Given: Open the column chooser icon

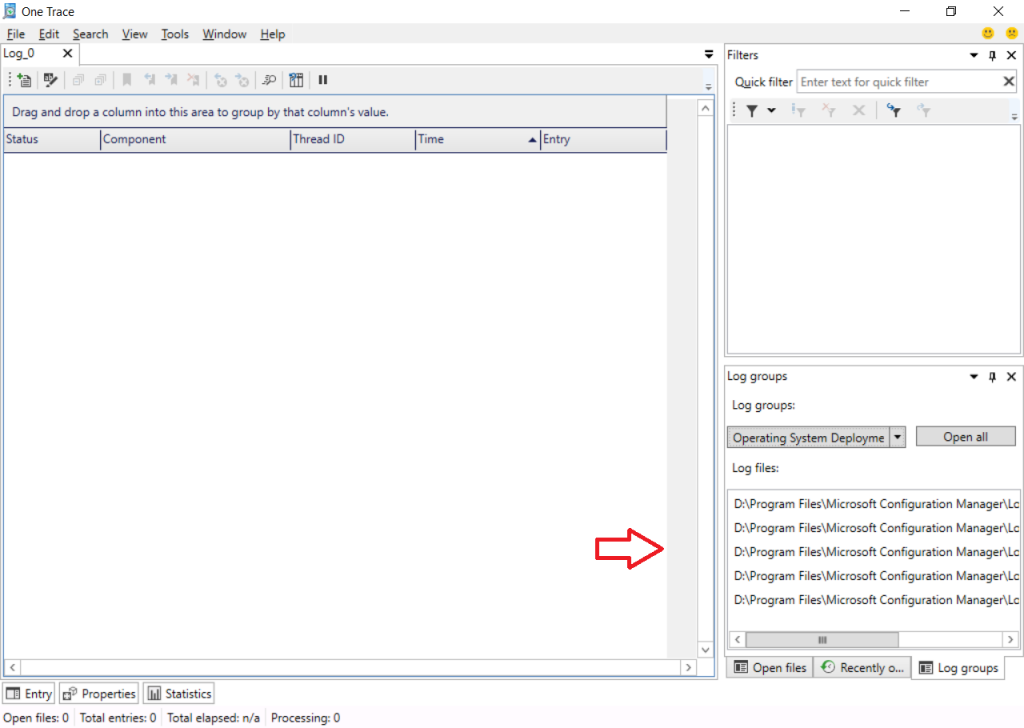Looking at the screenshot, I should [x=296, y=80].
